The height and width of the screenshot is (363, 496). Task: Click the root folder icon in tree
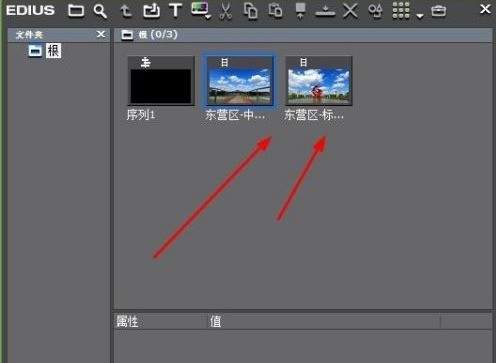tap(35, 51)
